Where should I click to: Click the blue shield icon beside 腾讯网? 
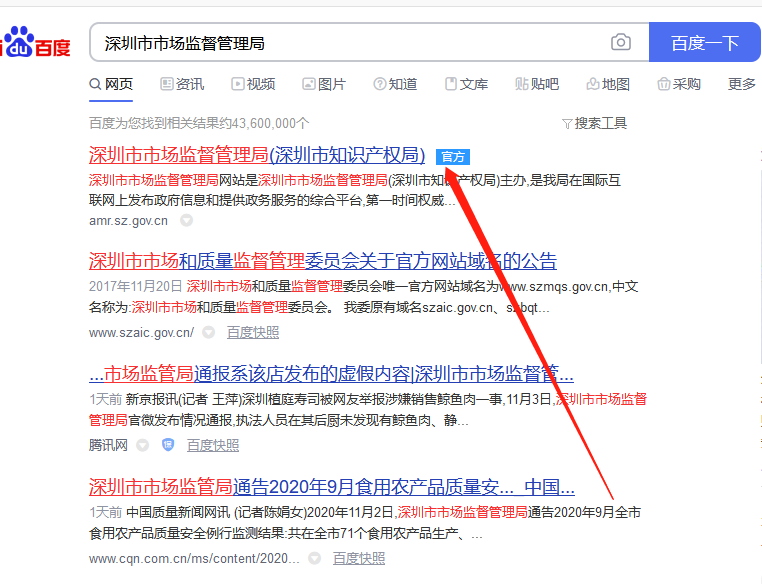167,445
